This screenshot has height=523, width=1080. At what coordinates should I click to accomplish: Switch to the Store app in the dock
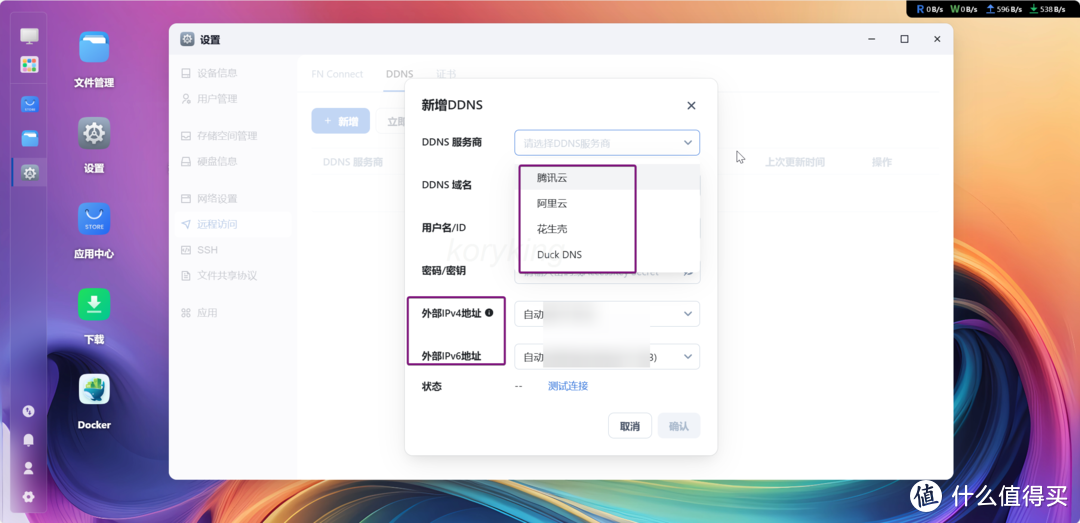point(30,105)
